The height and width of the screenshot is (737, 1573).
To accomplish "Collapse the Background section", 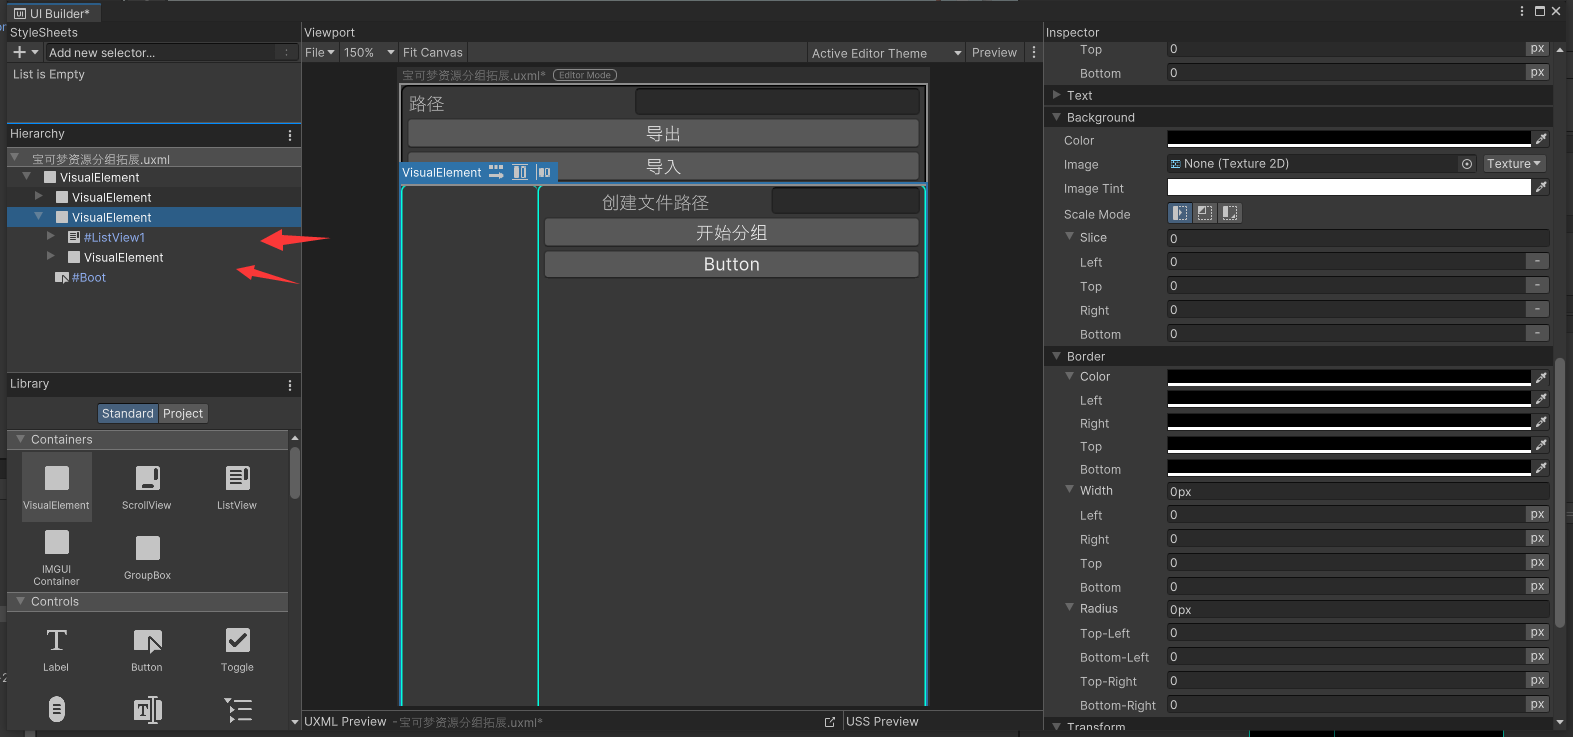I will pyautogui.click(x=1057, y=117).
